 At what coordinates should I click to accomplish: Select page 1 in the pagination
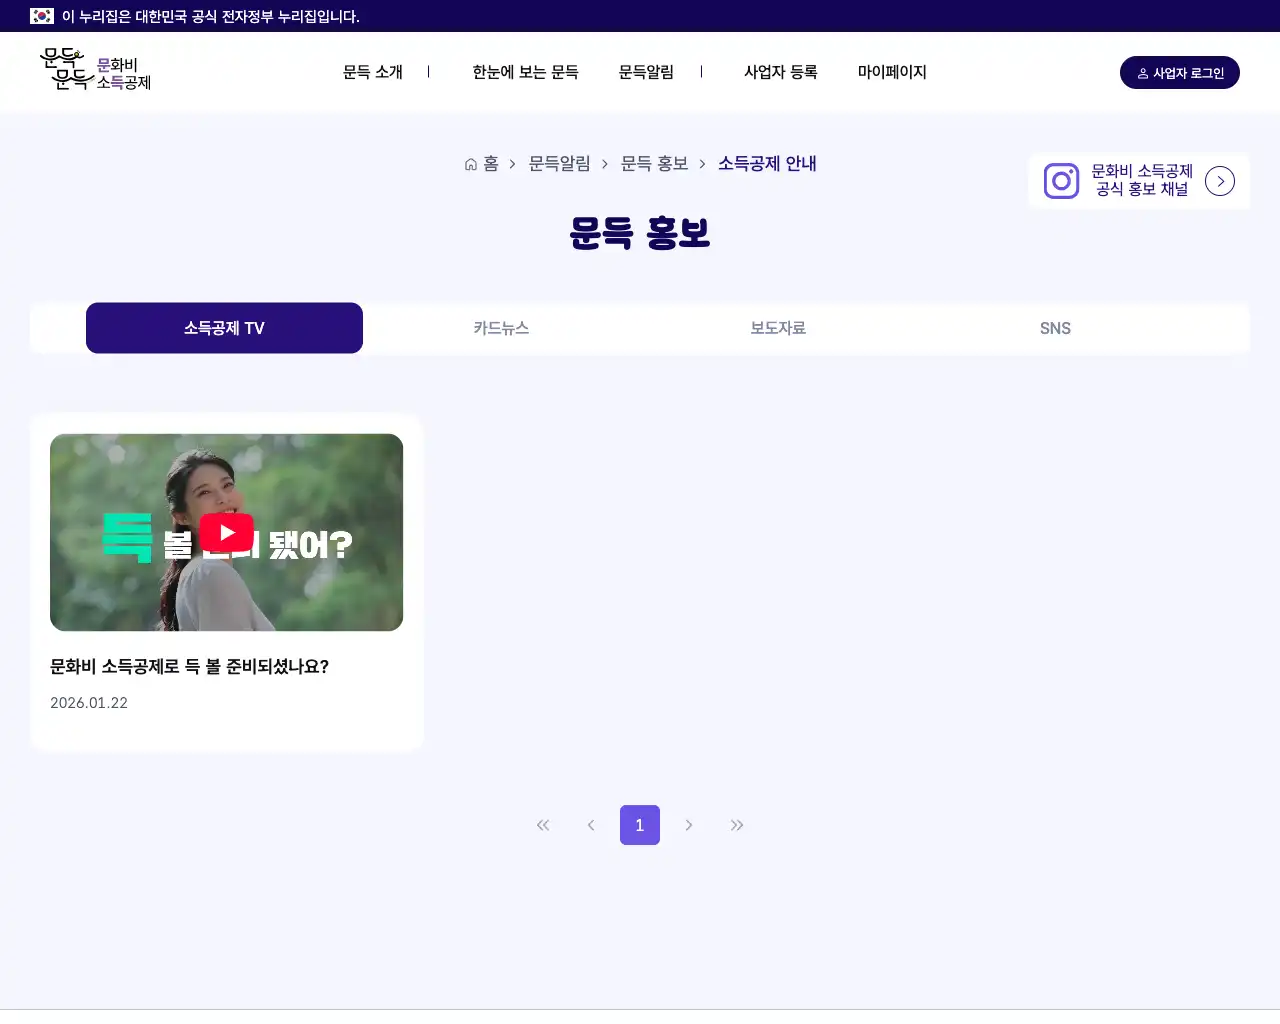click(x=640, y=825)
